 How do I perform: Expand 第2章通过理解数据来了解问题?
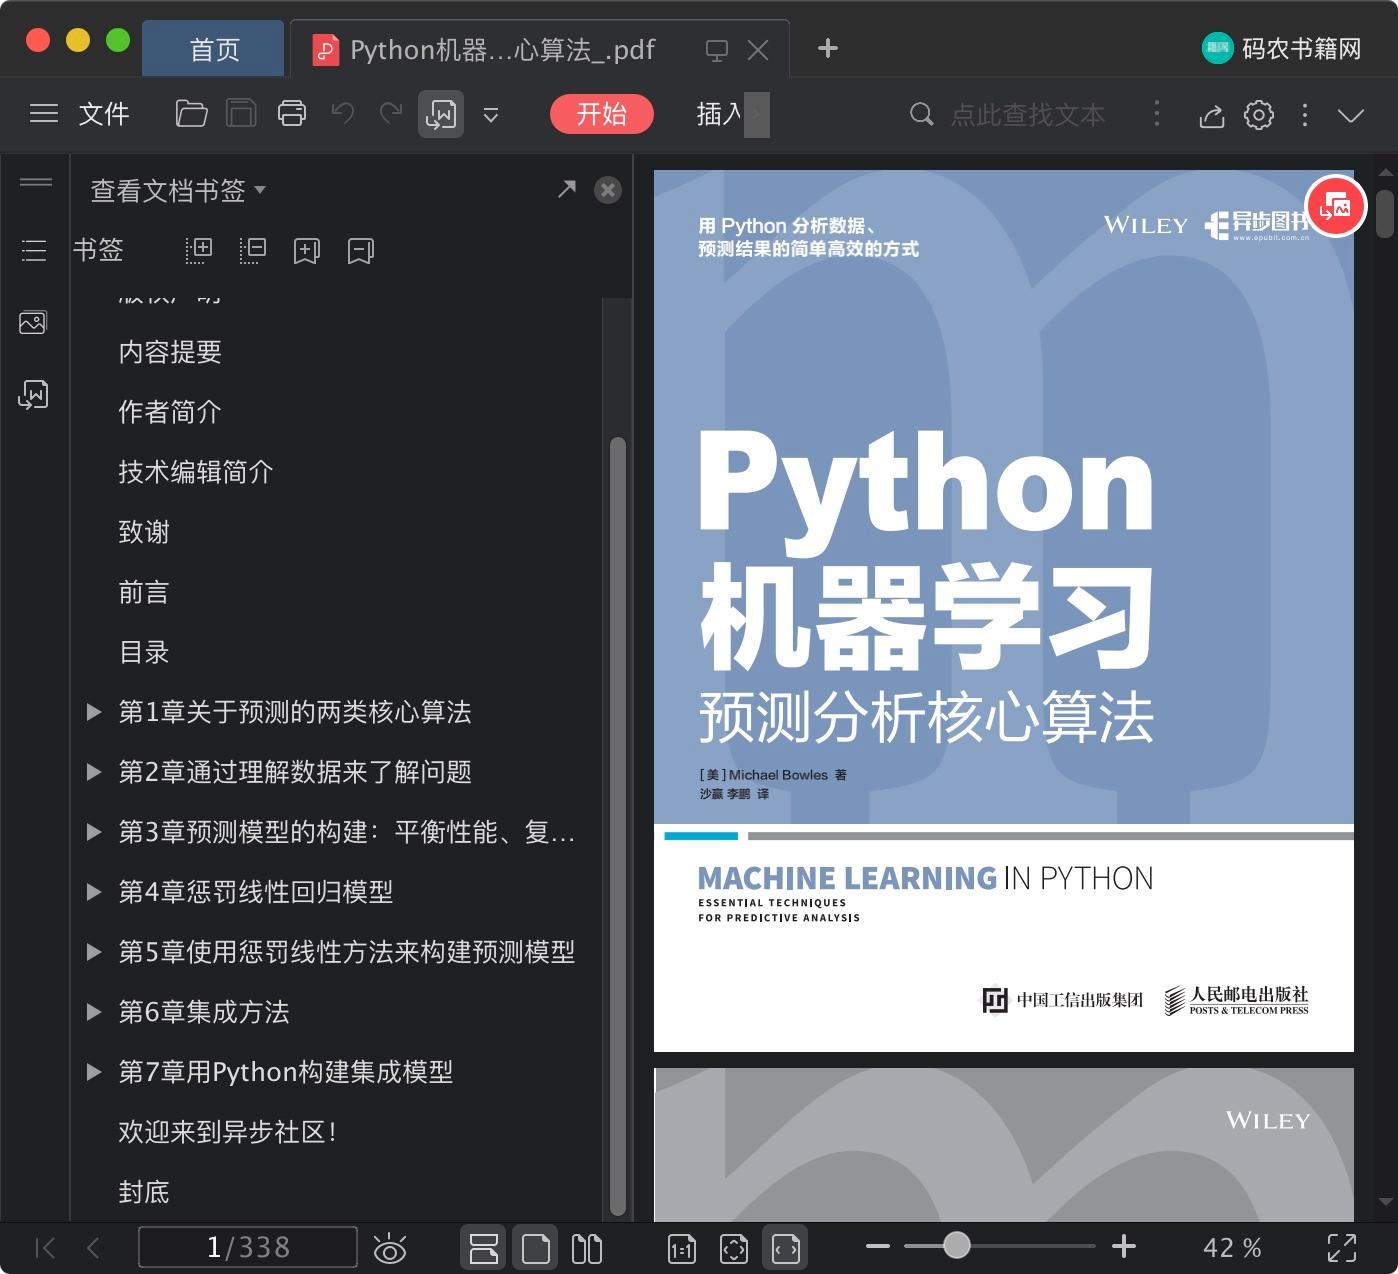pyautogui.click(x=94, y=772)
